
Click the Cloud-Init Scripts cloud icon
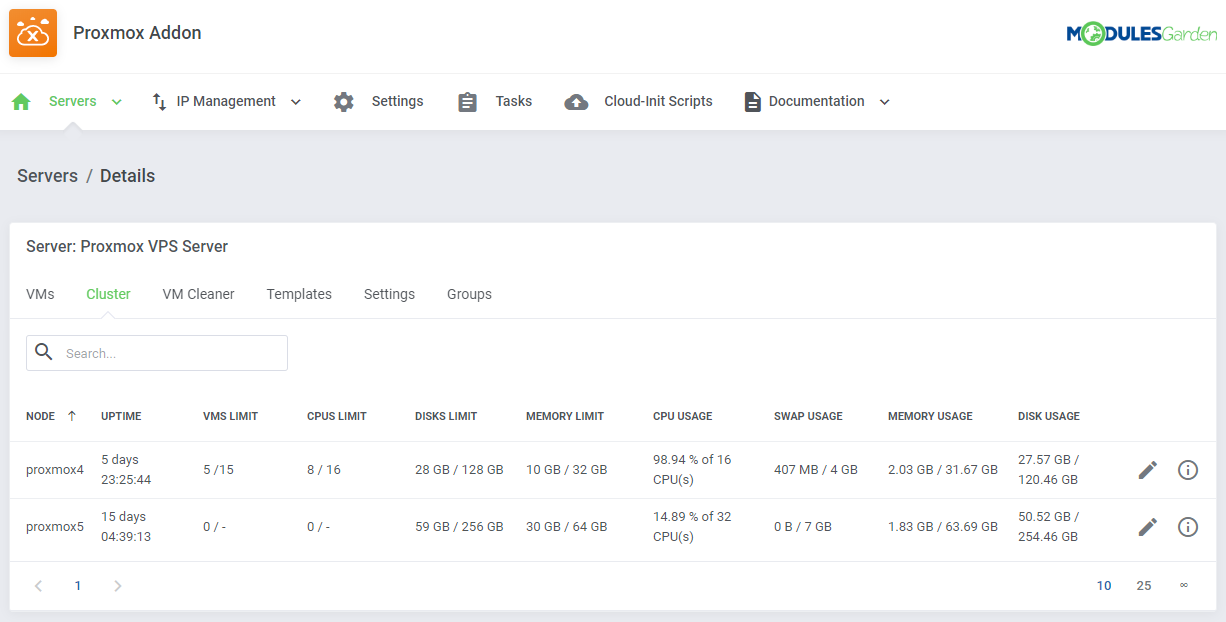576,101
